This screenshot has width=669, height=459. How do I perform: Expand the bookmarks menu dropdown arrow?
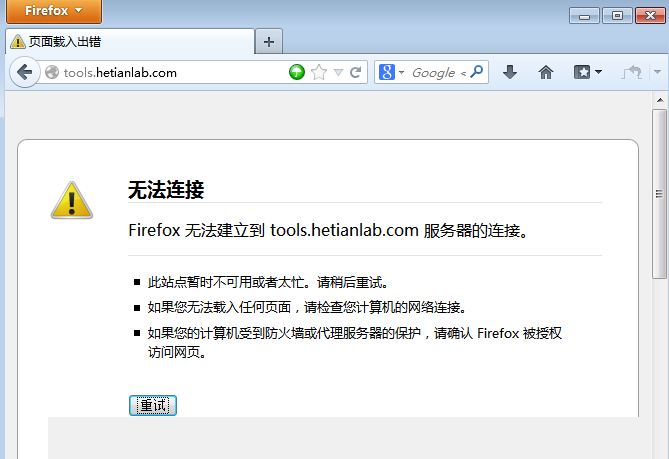click(598, 72)
